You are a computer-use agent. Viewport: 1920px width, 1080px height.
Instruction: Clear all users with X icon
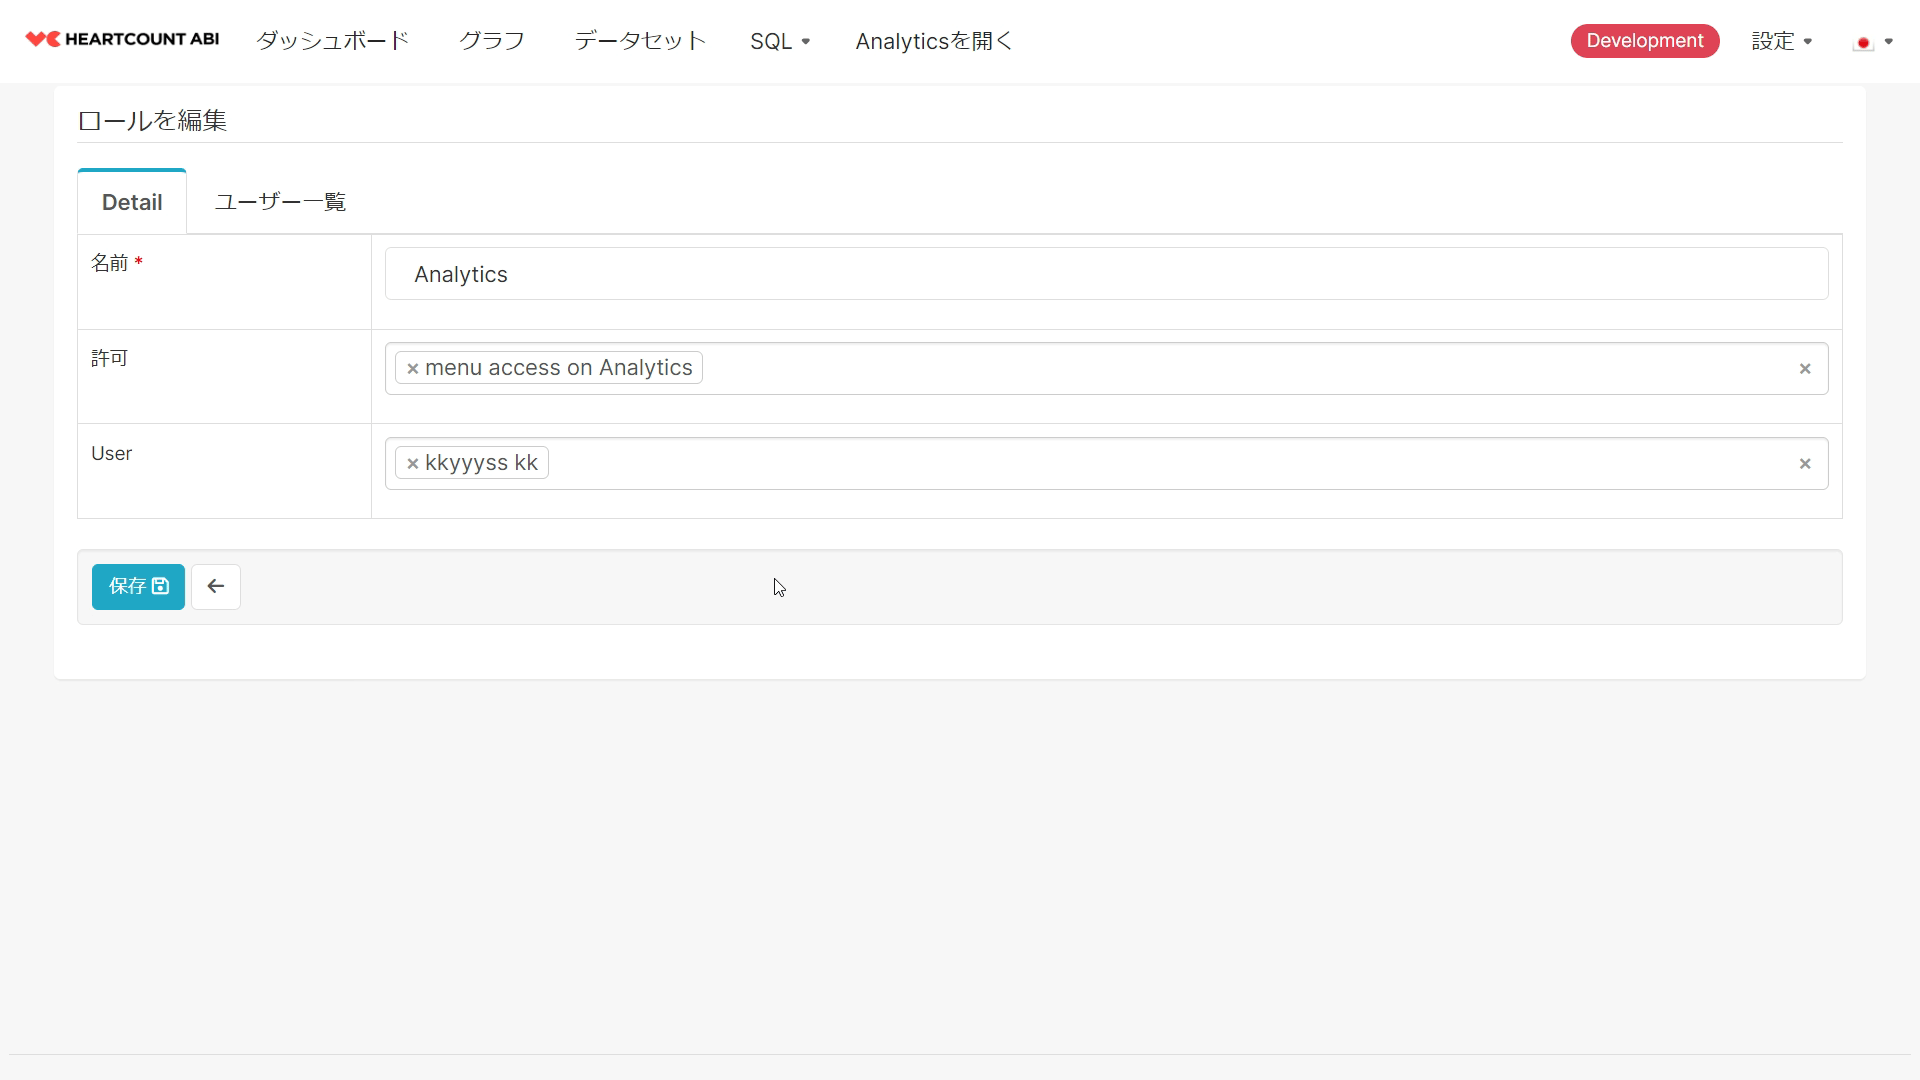(1804, 464)
